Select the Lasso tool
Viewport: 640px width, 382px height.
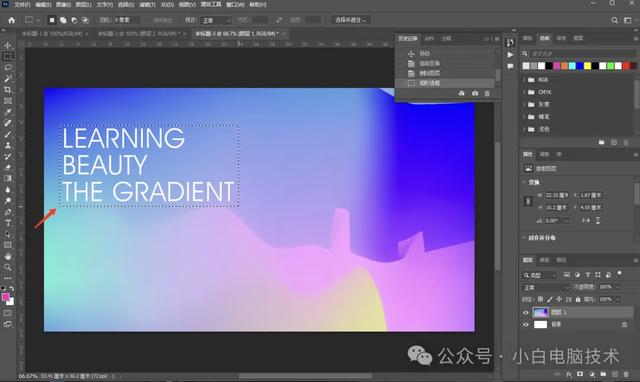[8, 67]
